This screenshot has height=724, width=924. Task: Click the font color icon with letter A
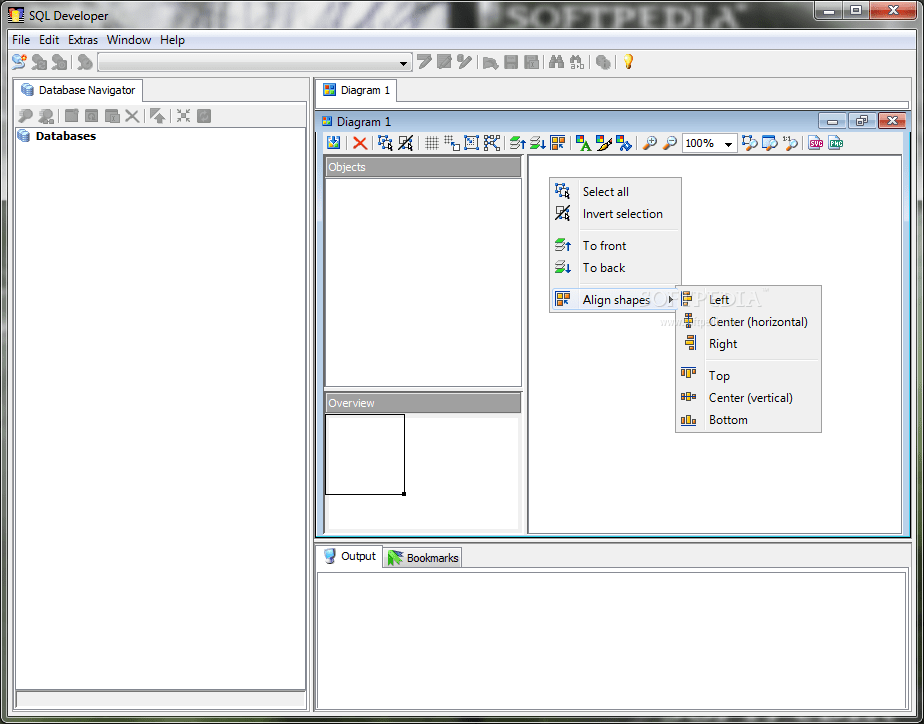pos(583,143)
